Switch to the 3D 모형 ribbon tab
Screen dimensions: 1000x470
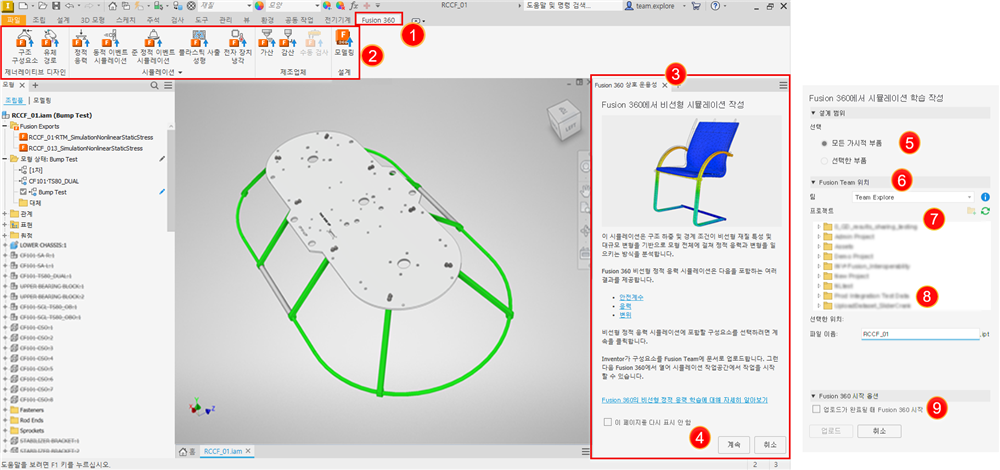pos(93,20)
